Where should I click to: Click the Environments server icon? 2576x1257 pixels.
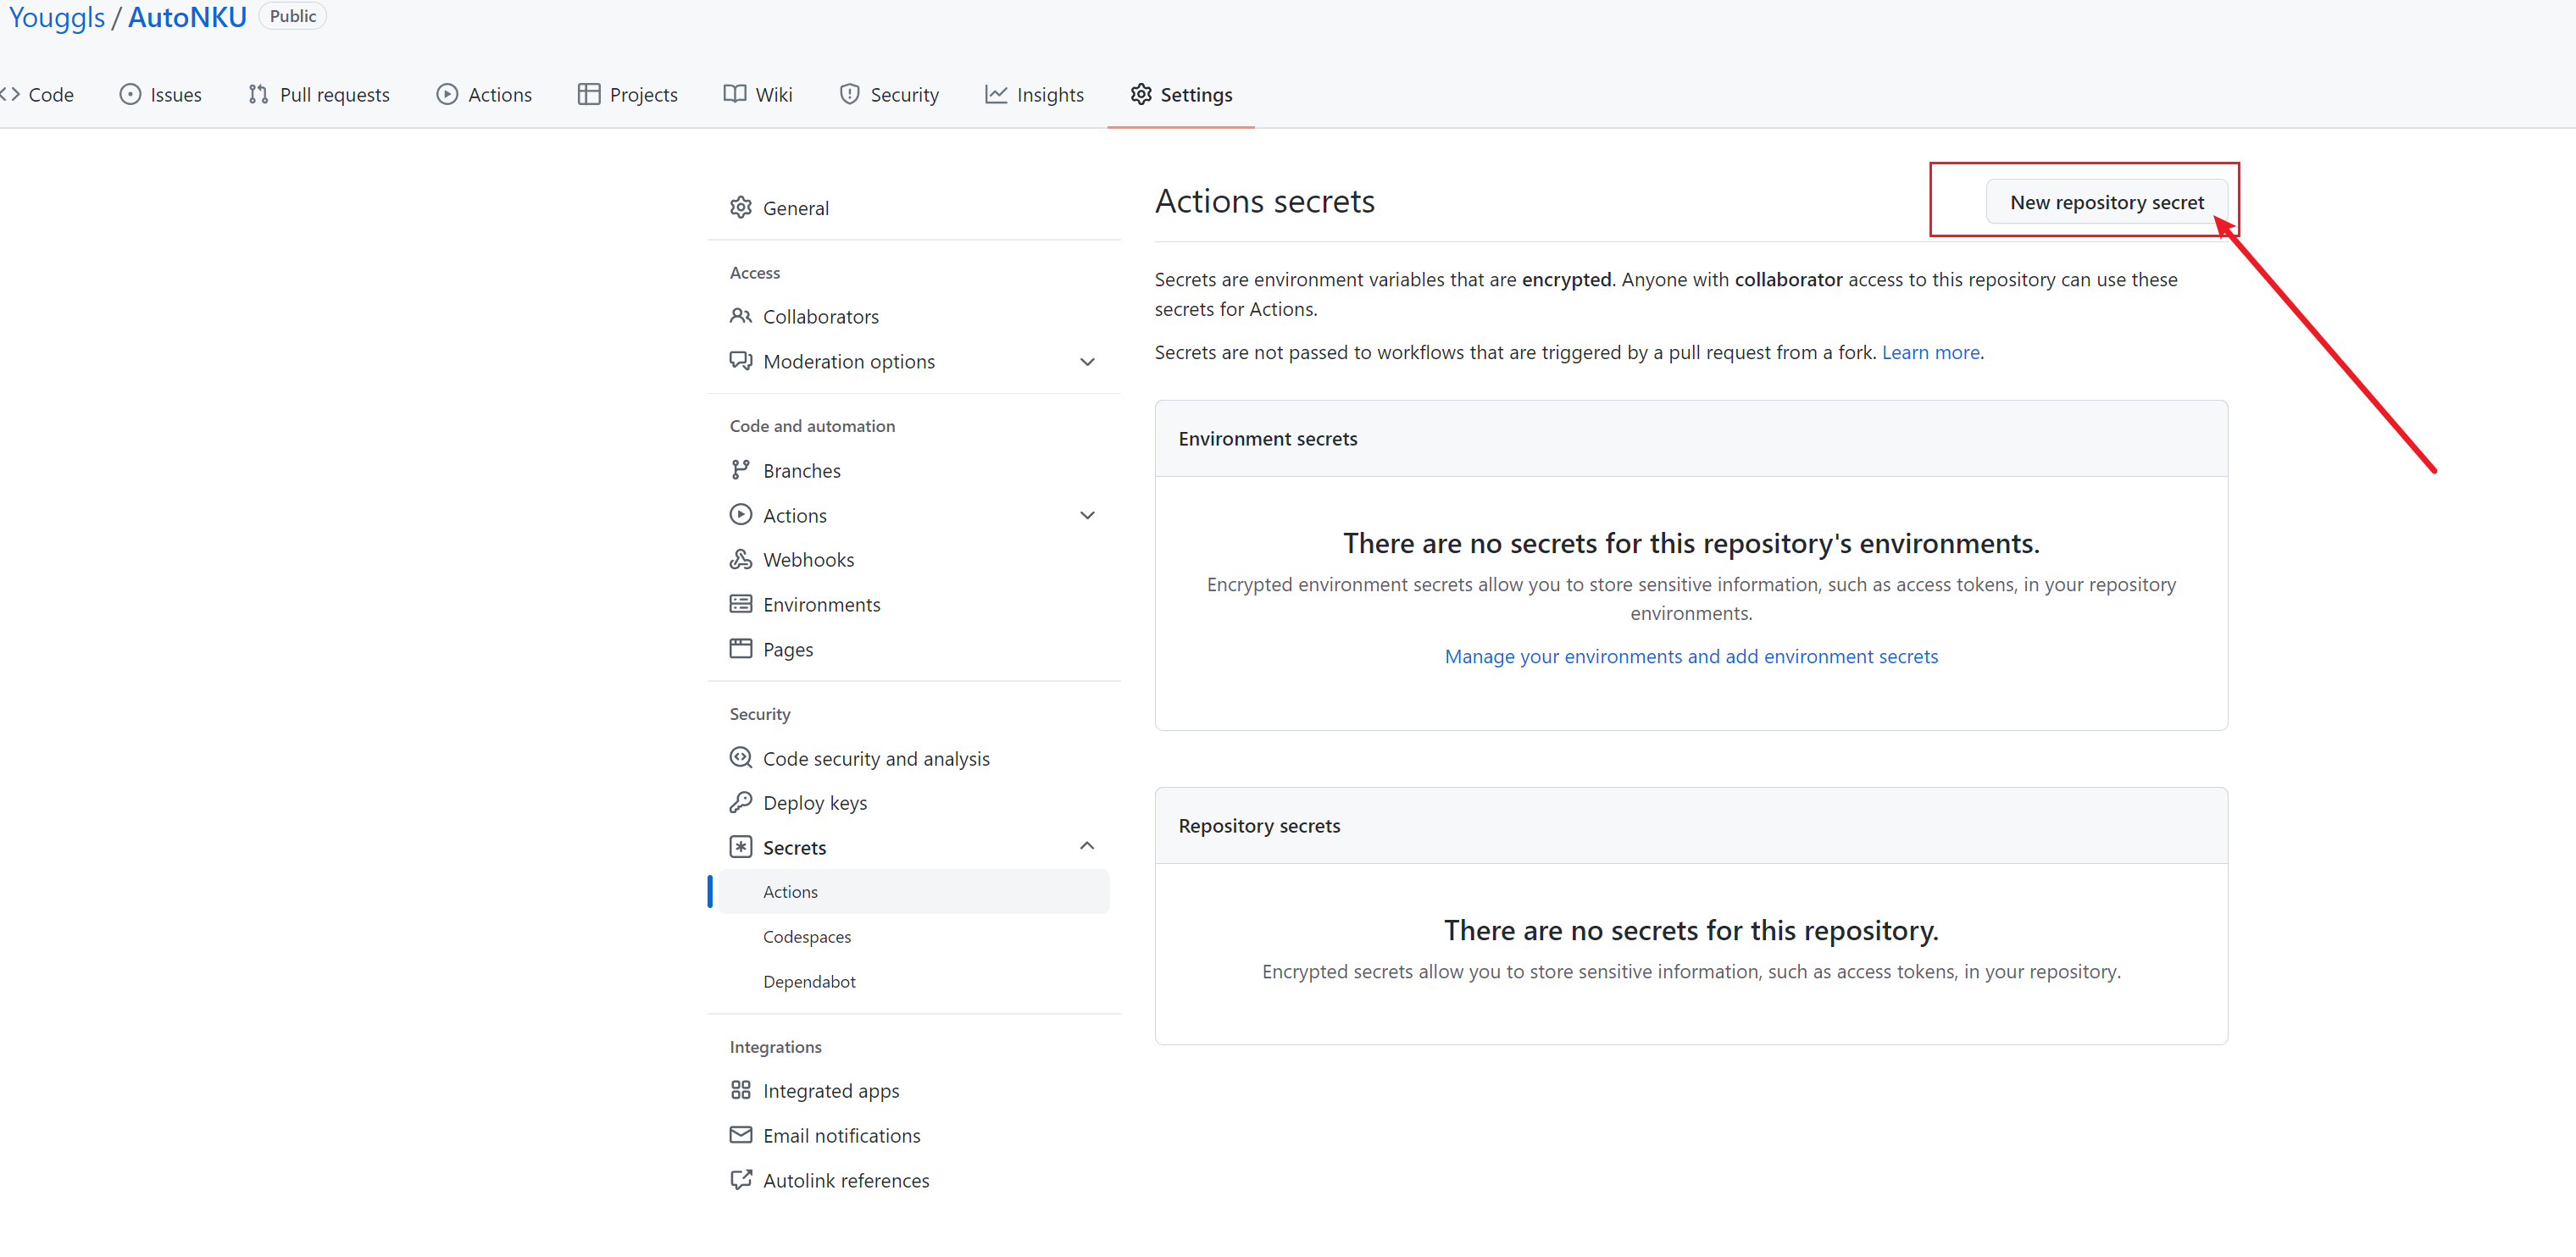point(740,604)
